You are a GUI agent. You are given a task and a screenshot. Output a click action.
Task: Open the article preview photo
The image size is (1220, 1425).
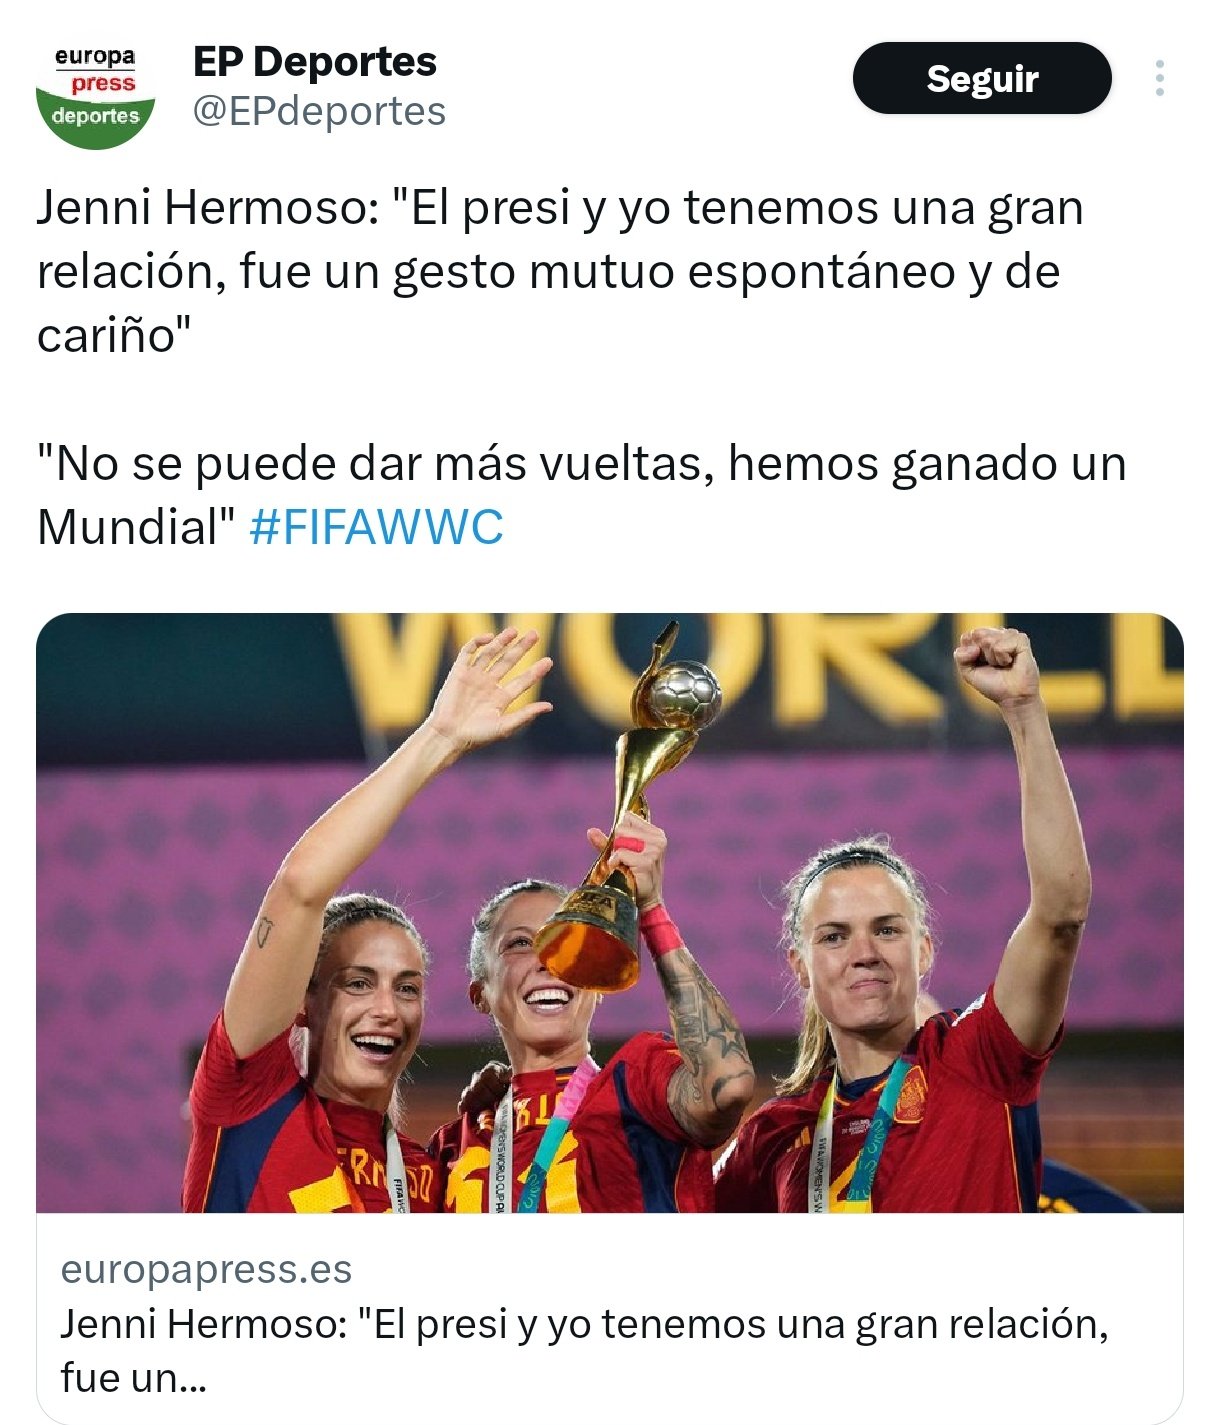point(610,912)
